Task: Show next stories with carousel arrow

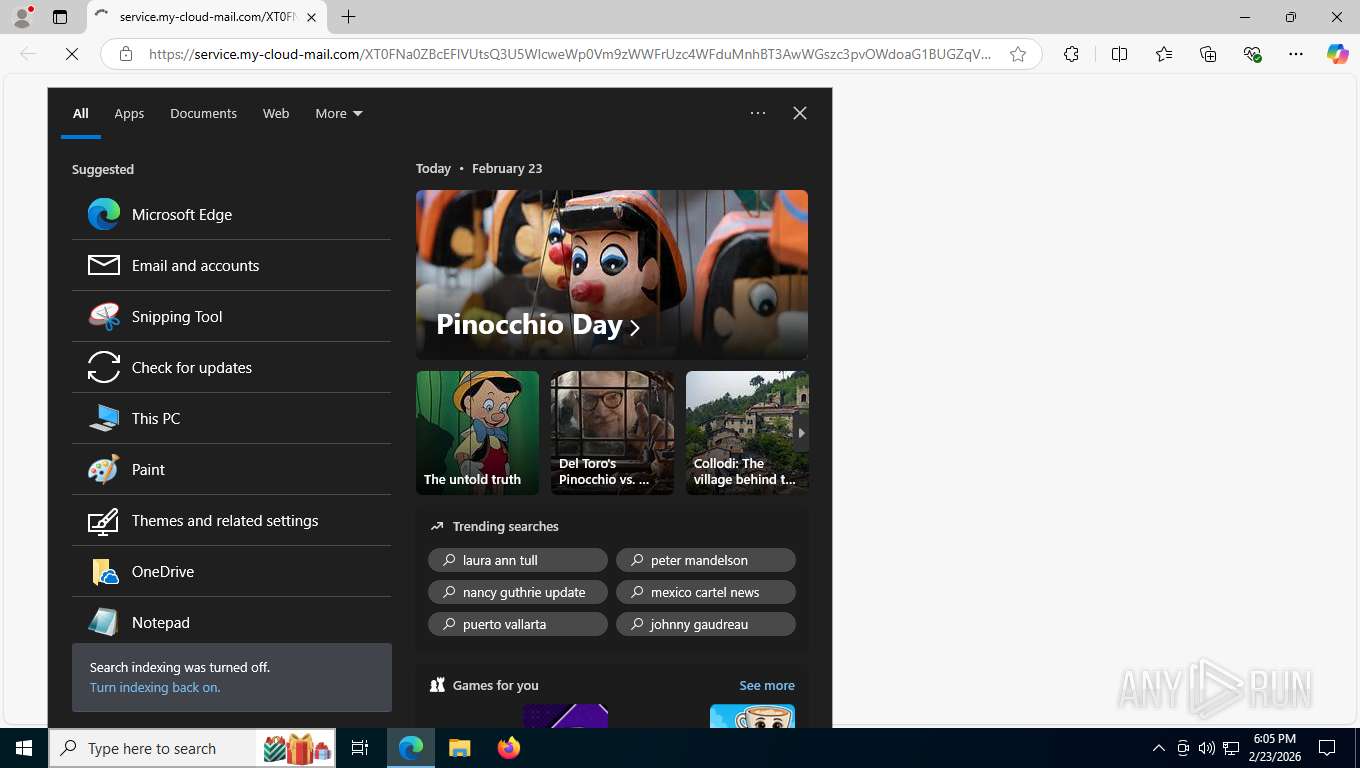Action: (800, 433)
